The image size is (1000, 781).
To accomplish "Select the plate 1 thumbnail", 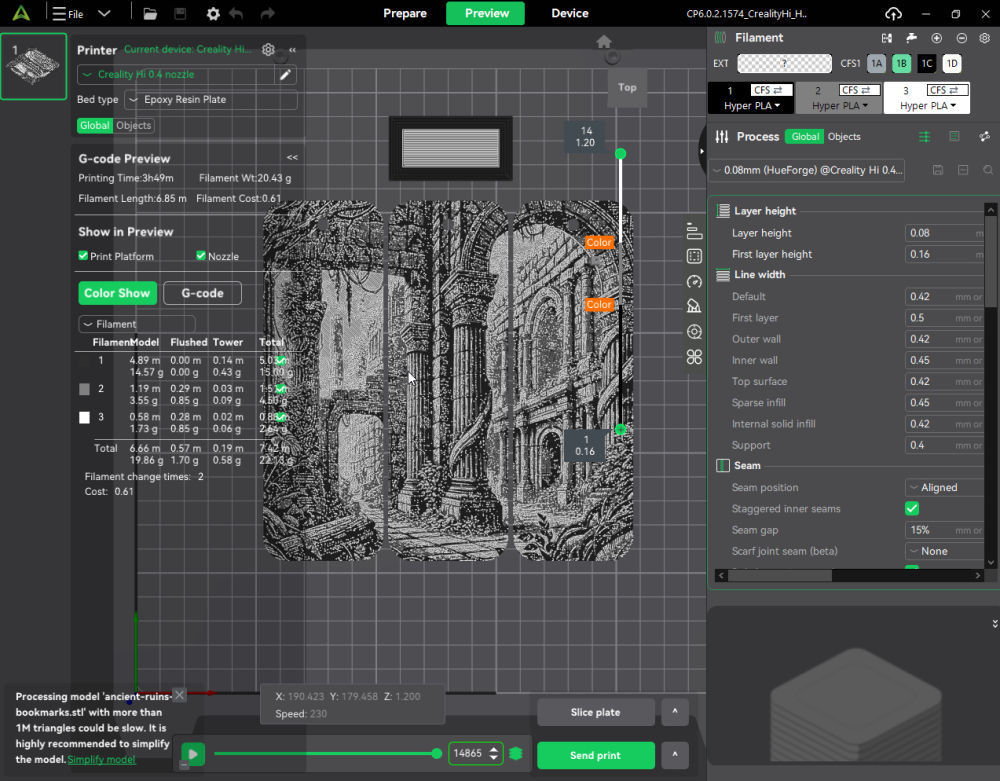I will point(34,66).
